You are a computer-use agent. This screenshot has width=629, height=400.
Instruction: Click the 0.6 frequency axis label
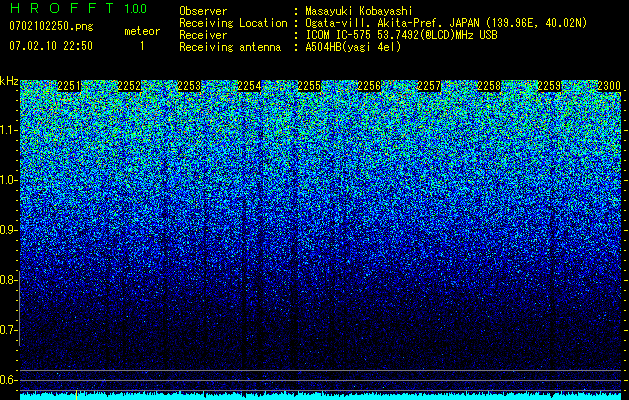(x=8, y=380)
